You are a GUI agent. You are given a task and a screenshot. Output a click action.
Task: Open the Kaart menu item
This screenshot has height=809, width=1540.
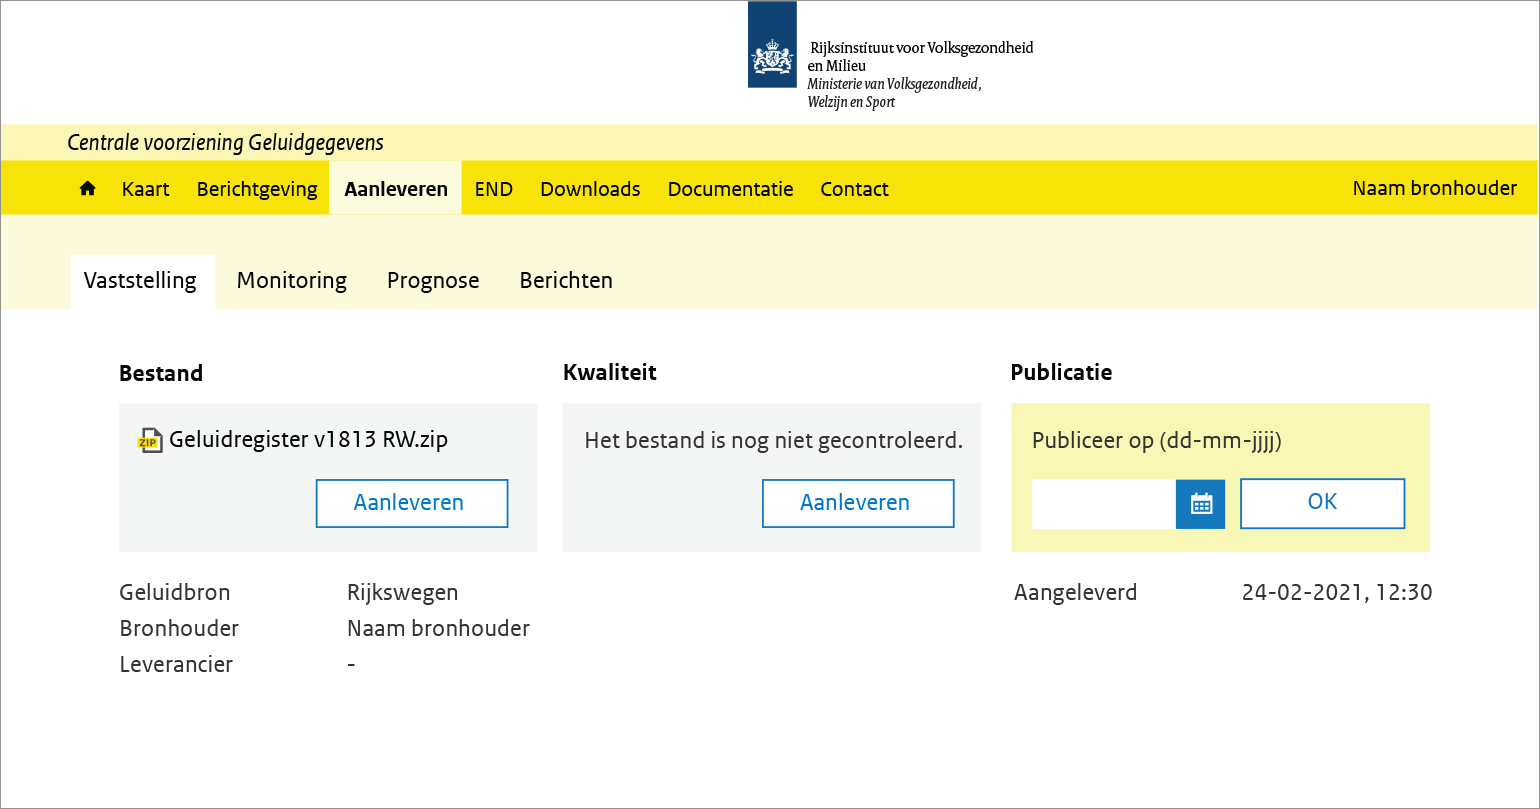pos(146,189)
